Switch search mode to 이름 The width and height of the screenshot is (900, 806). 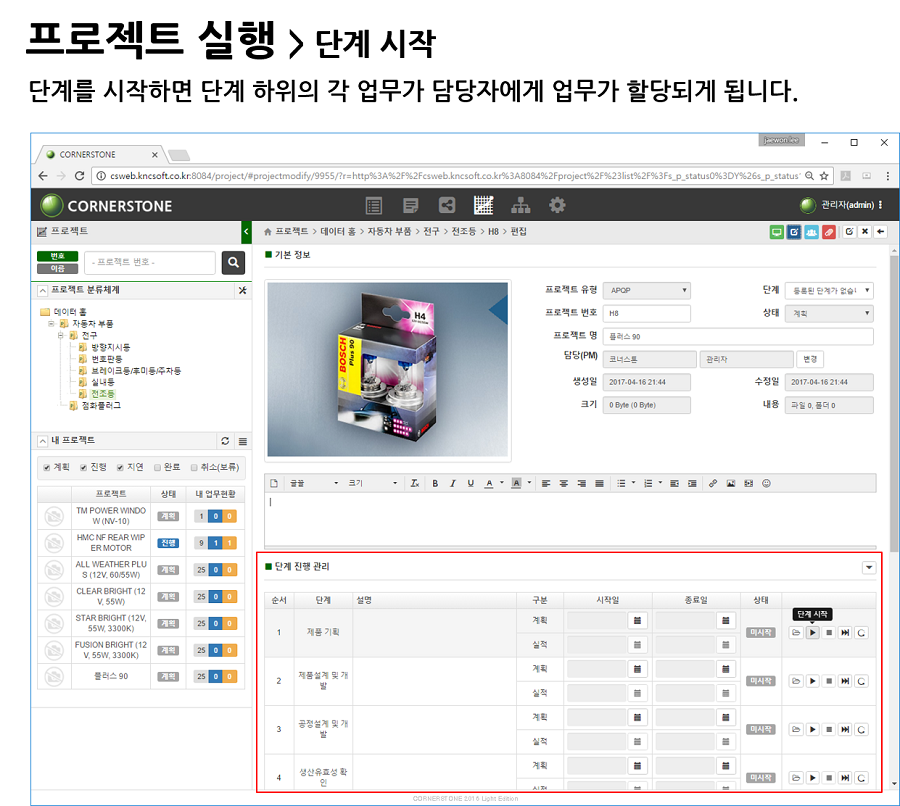[x=57, y=269]
